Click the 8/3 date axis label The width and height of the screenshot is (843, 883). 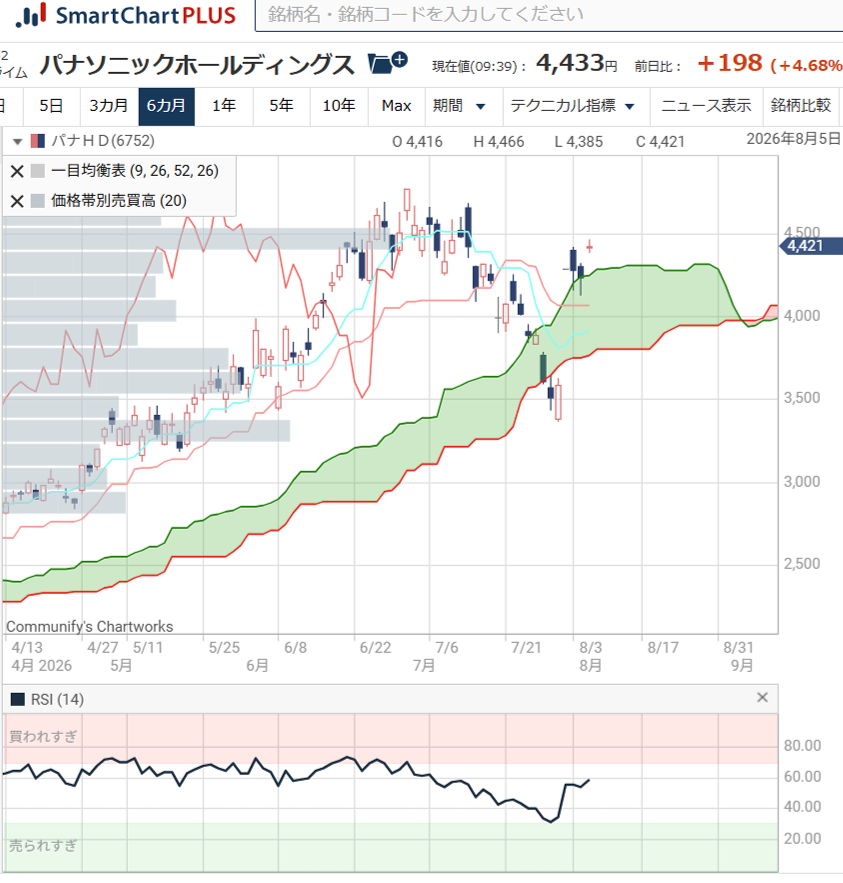[x=591, y=648]
